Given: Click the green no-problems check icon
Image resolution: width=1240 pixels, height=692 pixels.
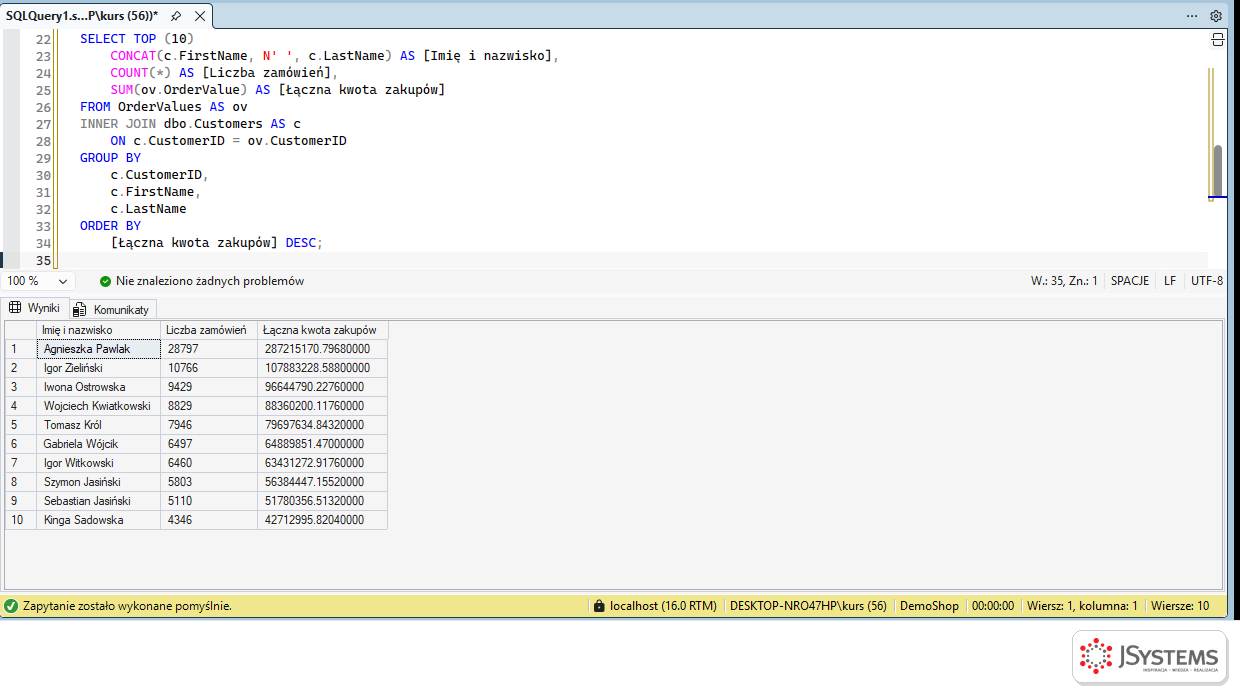Looking at the screenshot, I should (x=105, y=281).
